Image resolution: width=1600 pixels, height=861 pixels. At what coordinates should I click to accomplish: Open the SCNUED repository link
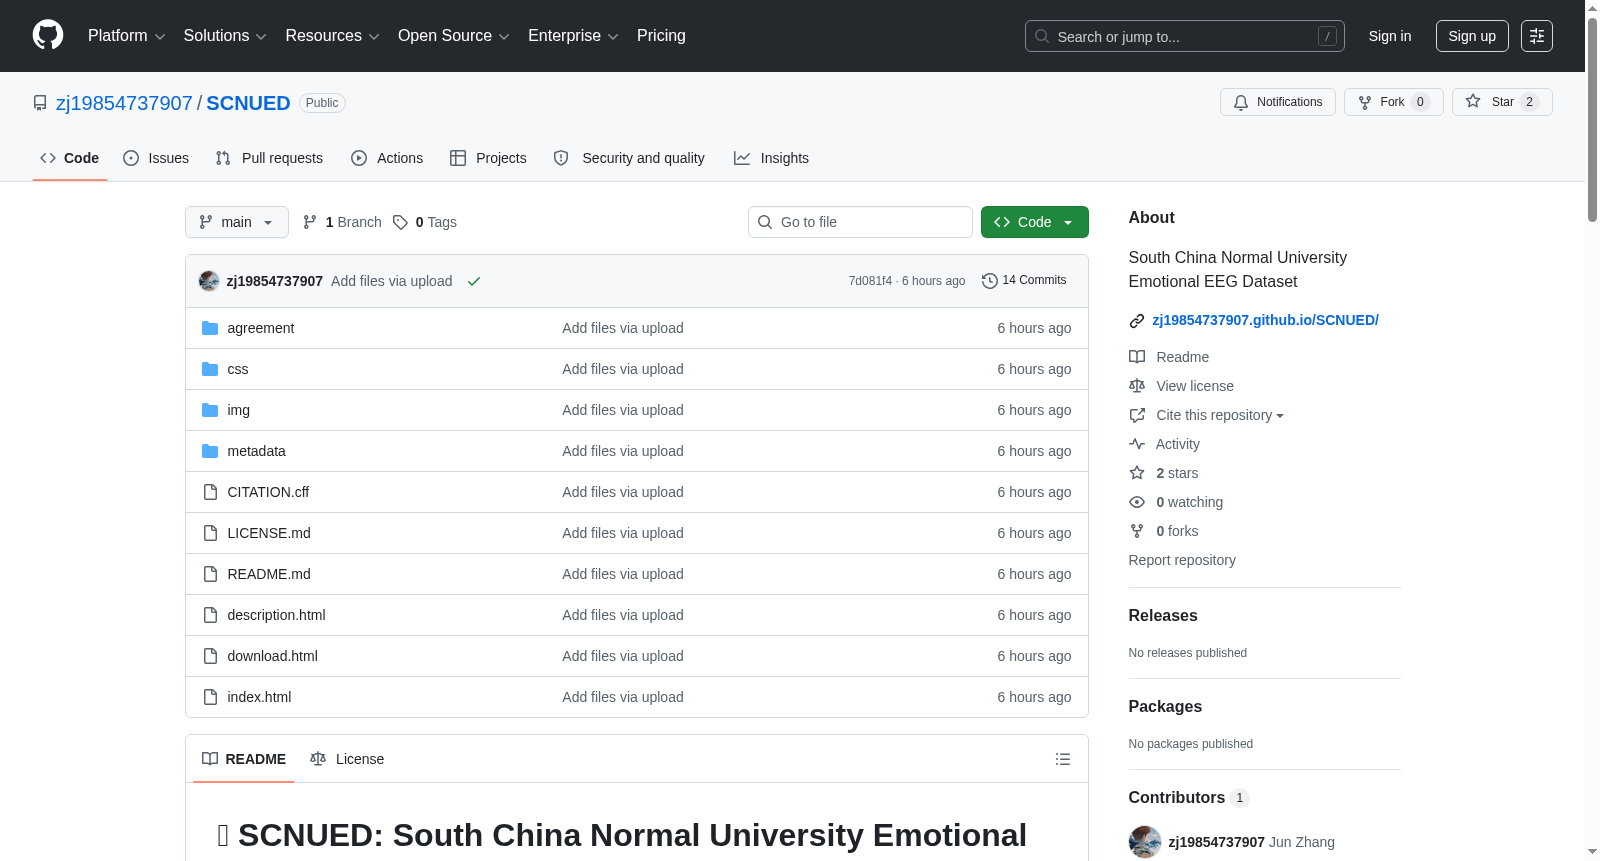(x=248, y=103)
